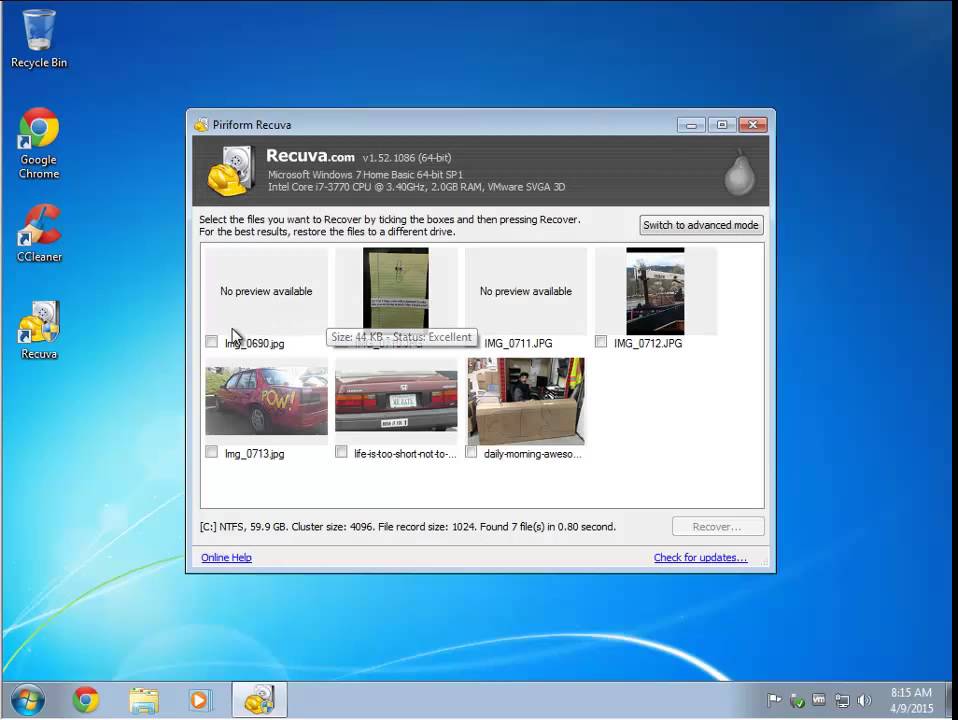This screenshot has width=958, height=720.
Task: Select the IMG_0712.JPG boat photo thumbnail
Action: tap(655, 291)
